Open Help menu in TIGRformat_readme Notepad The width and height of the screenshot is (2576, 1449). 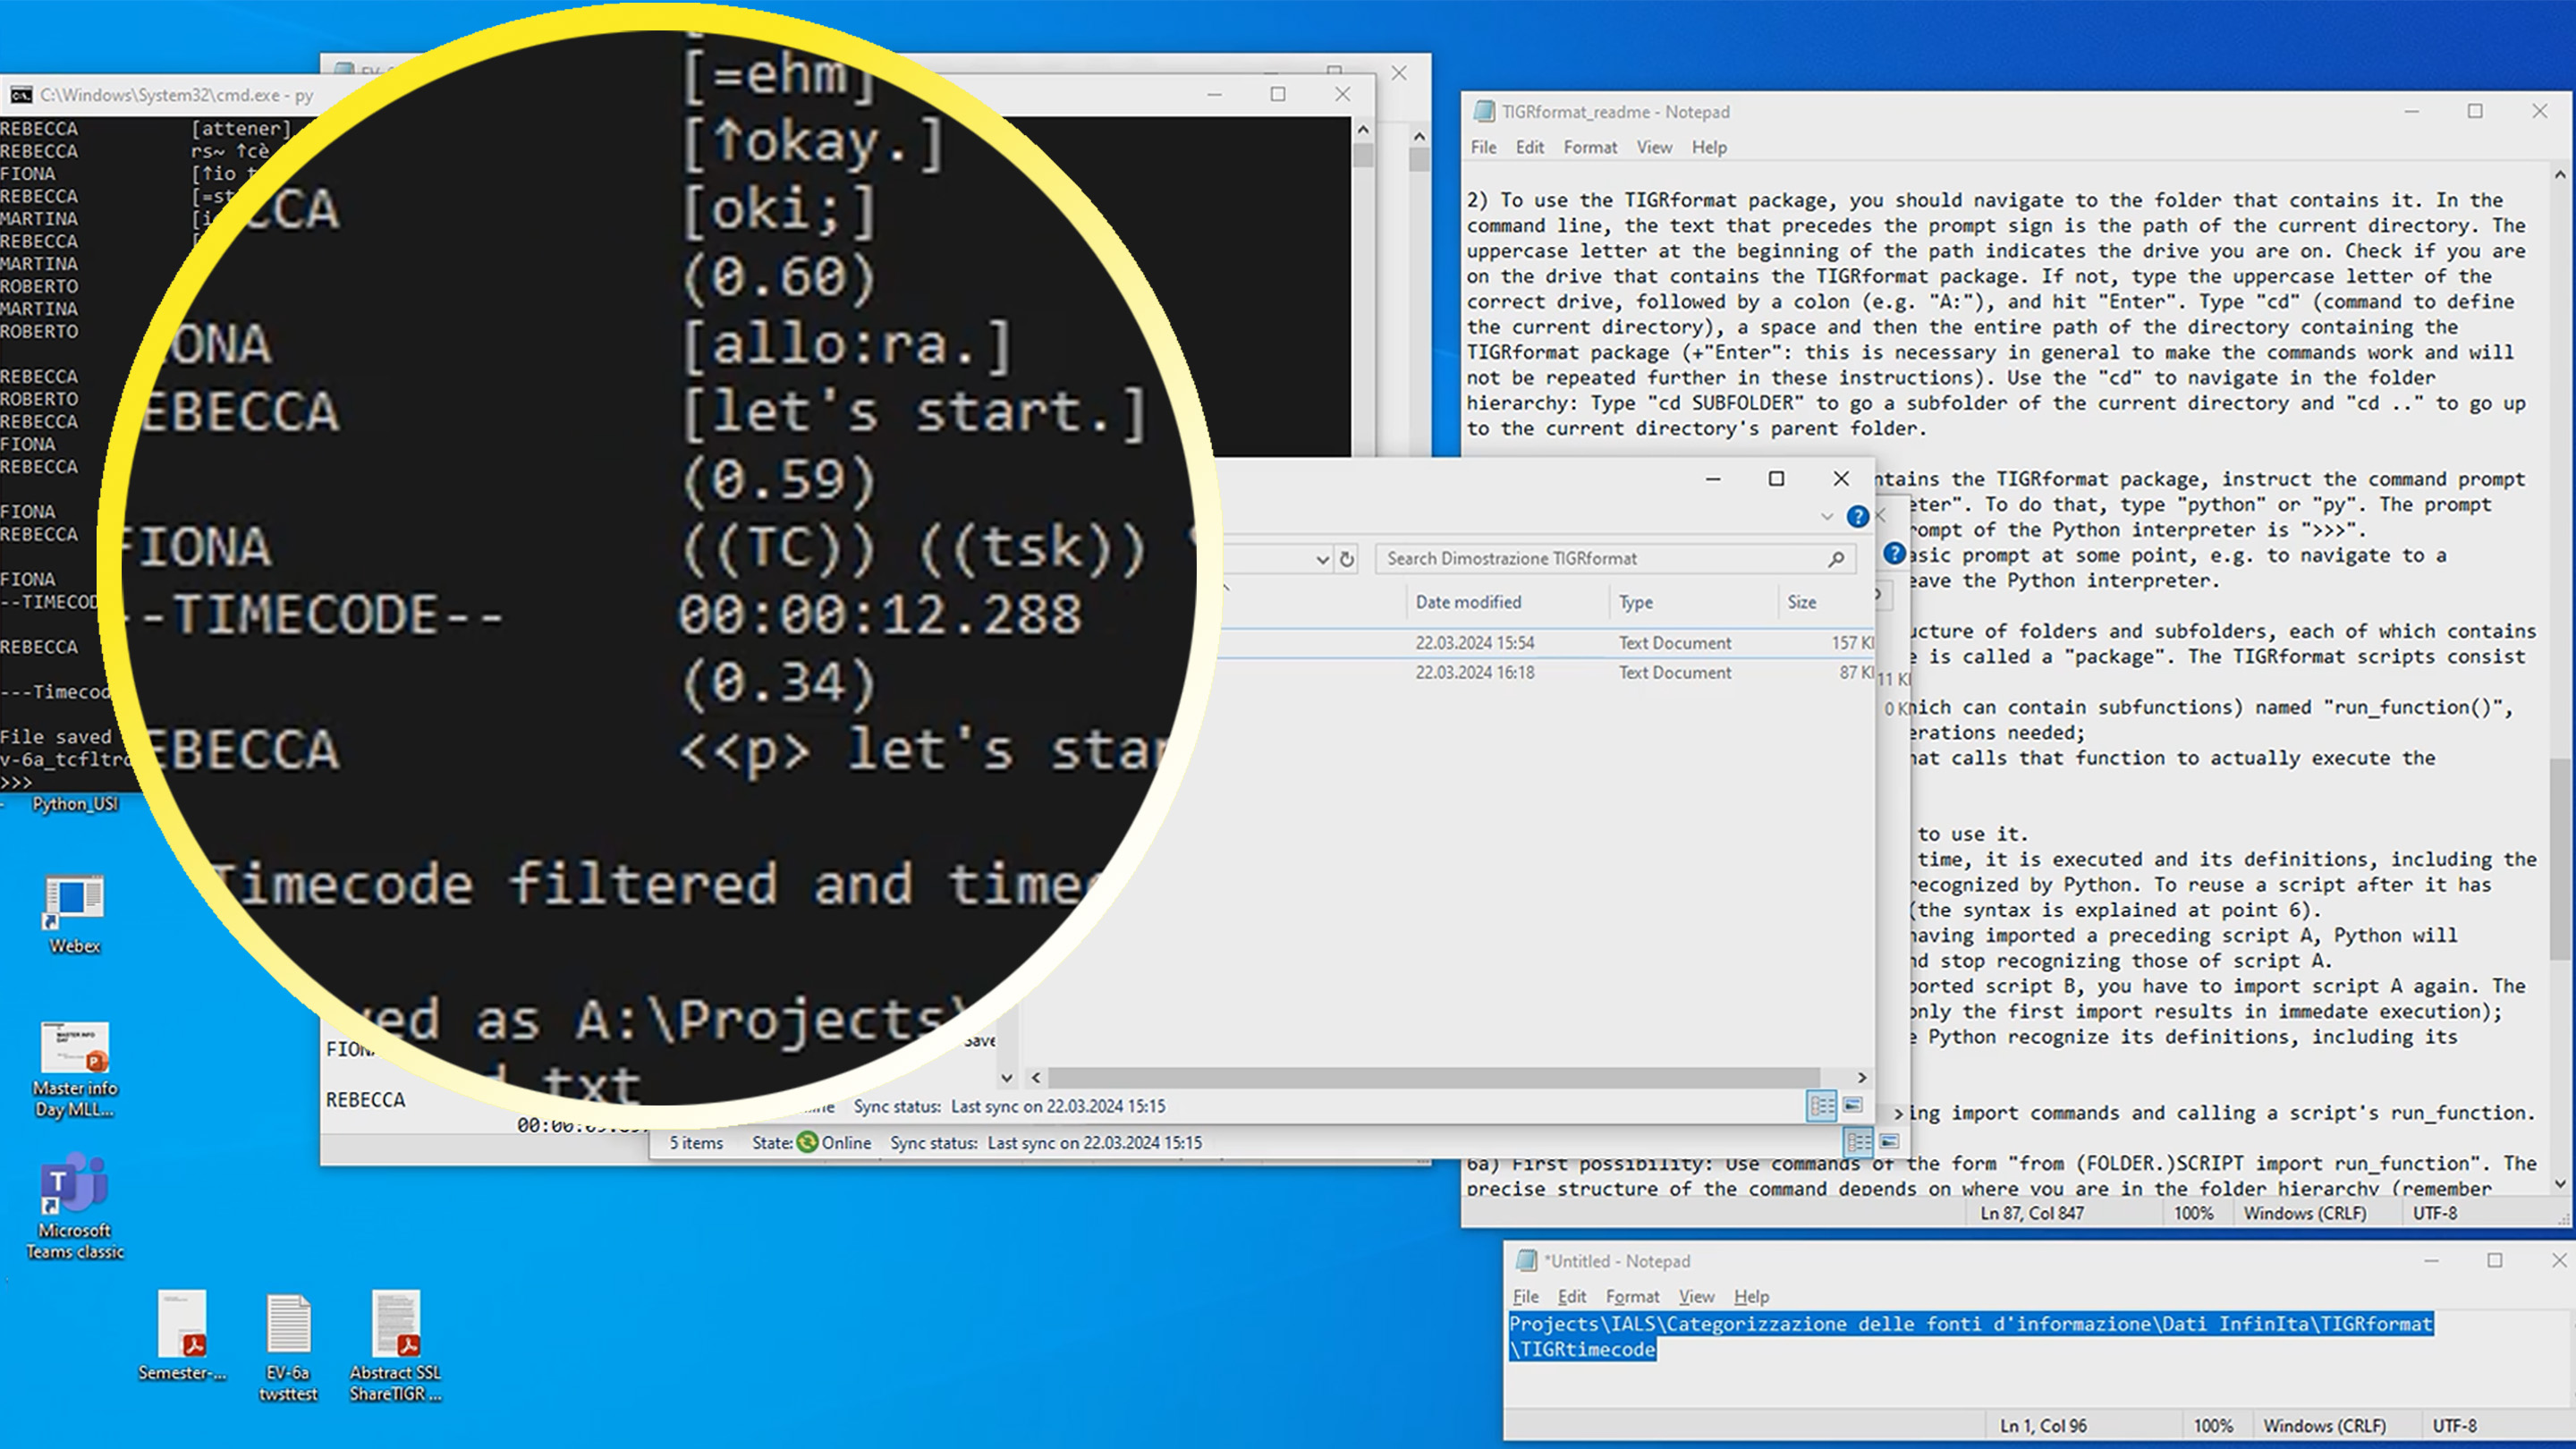(1709, 147)
